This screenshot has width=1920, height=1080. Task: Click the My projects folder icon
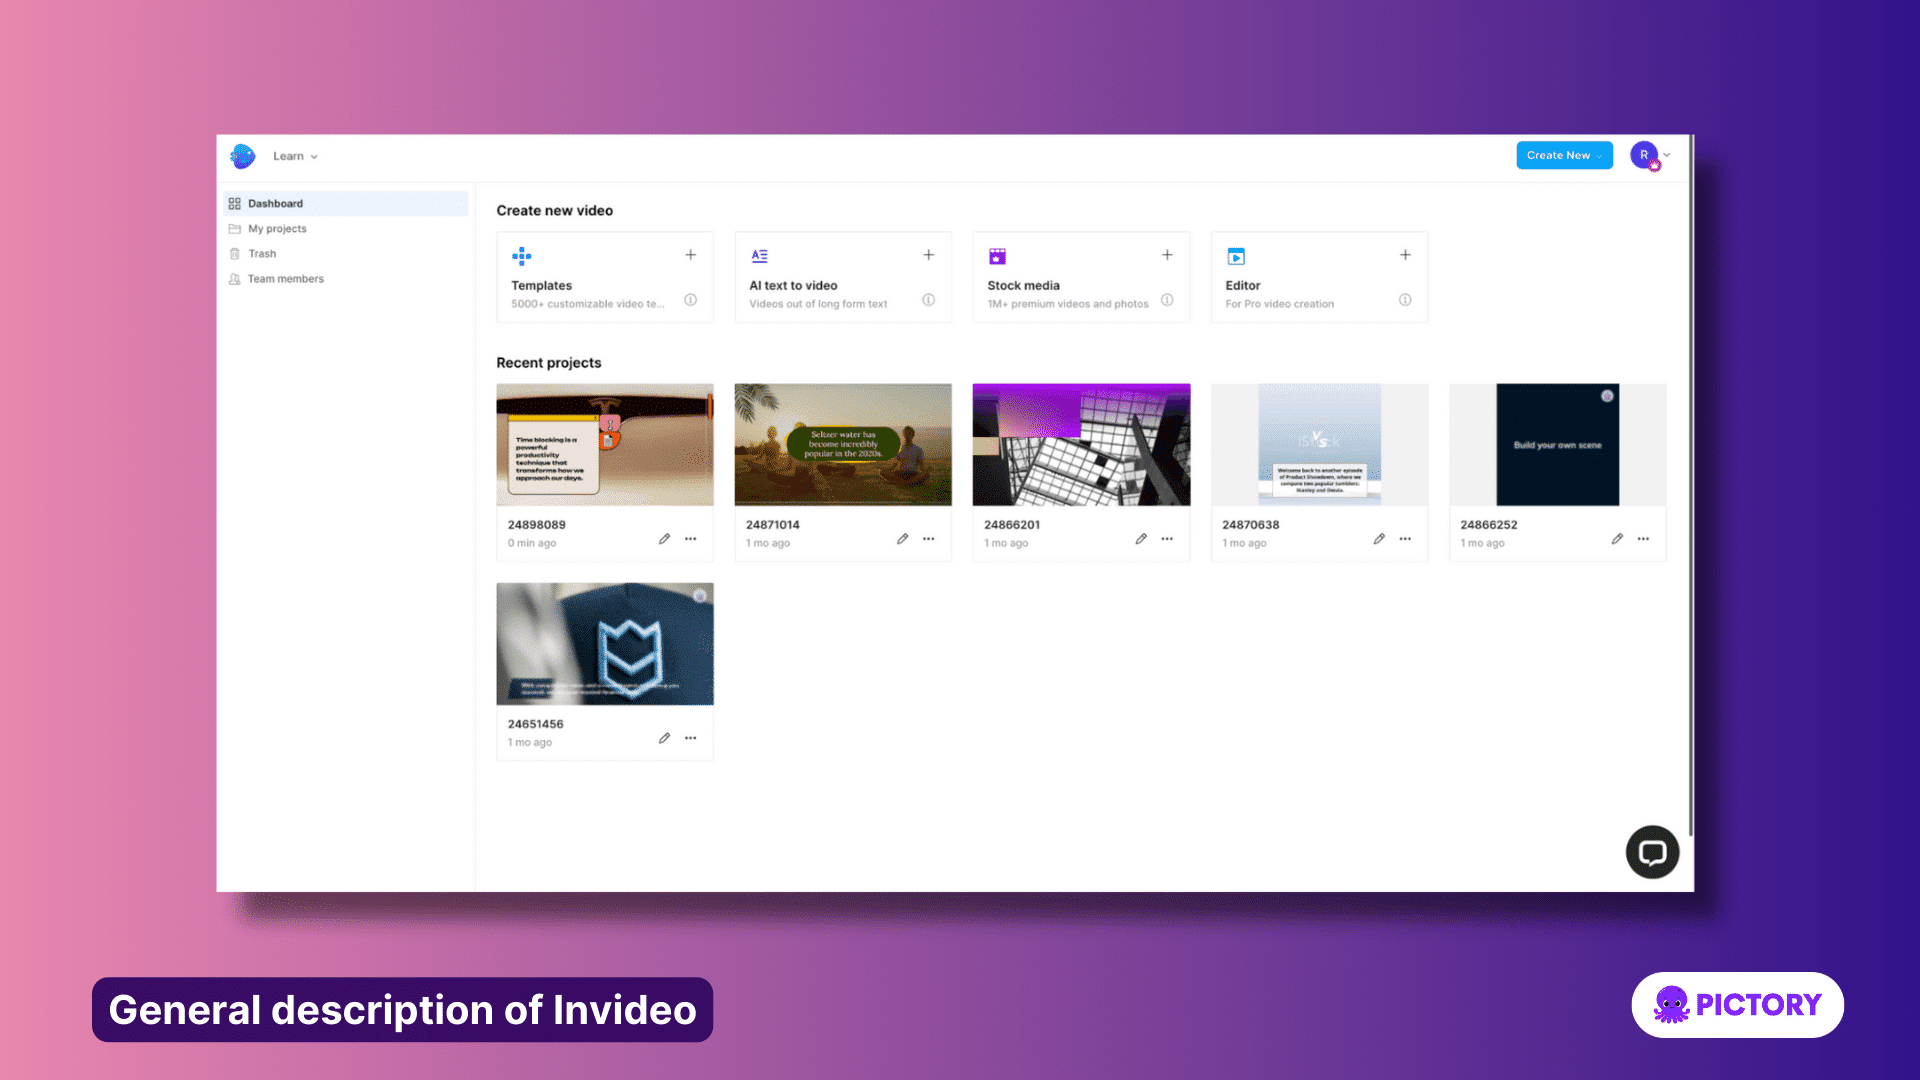pyautogui.click(x=235, y=229)
